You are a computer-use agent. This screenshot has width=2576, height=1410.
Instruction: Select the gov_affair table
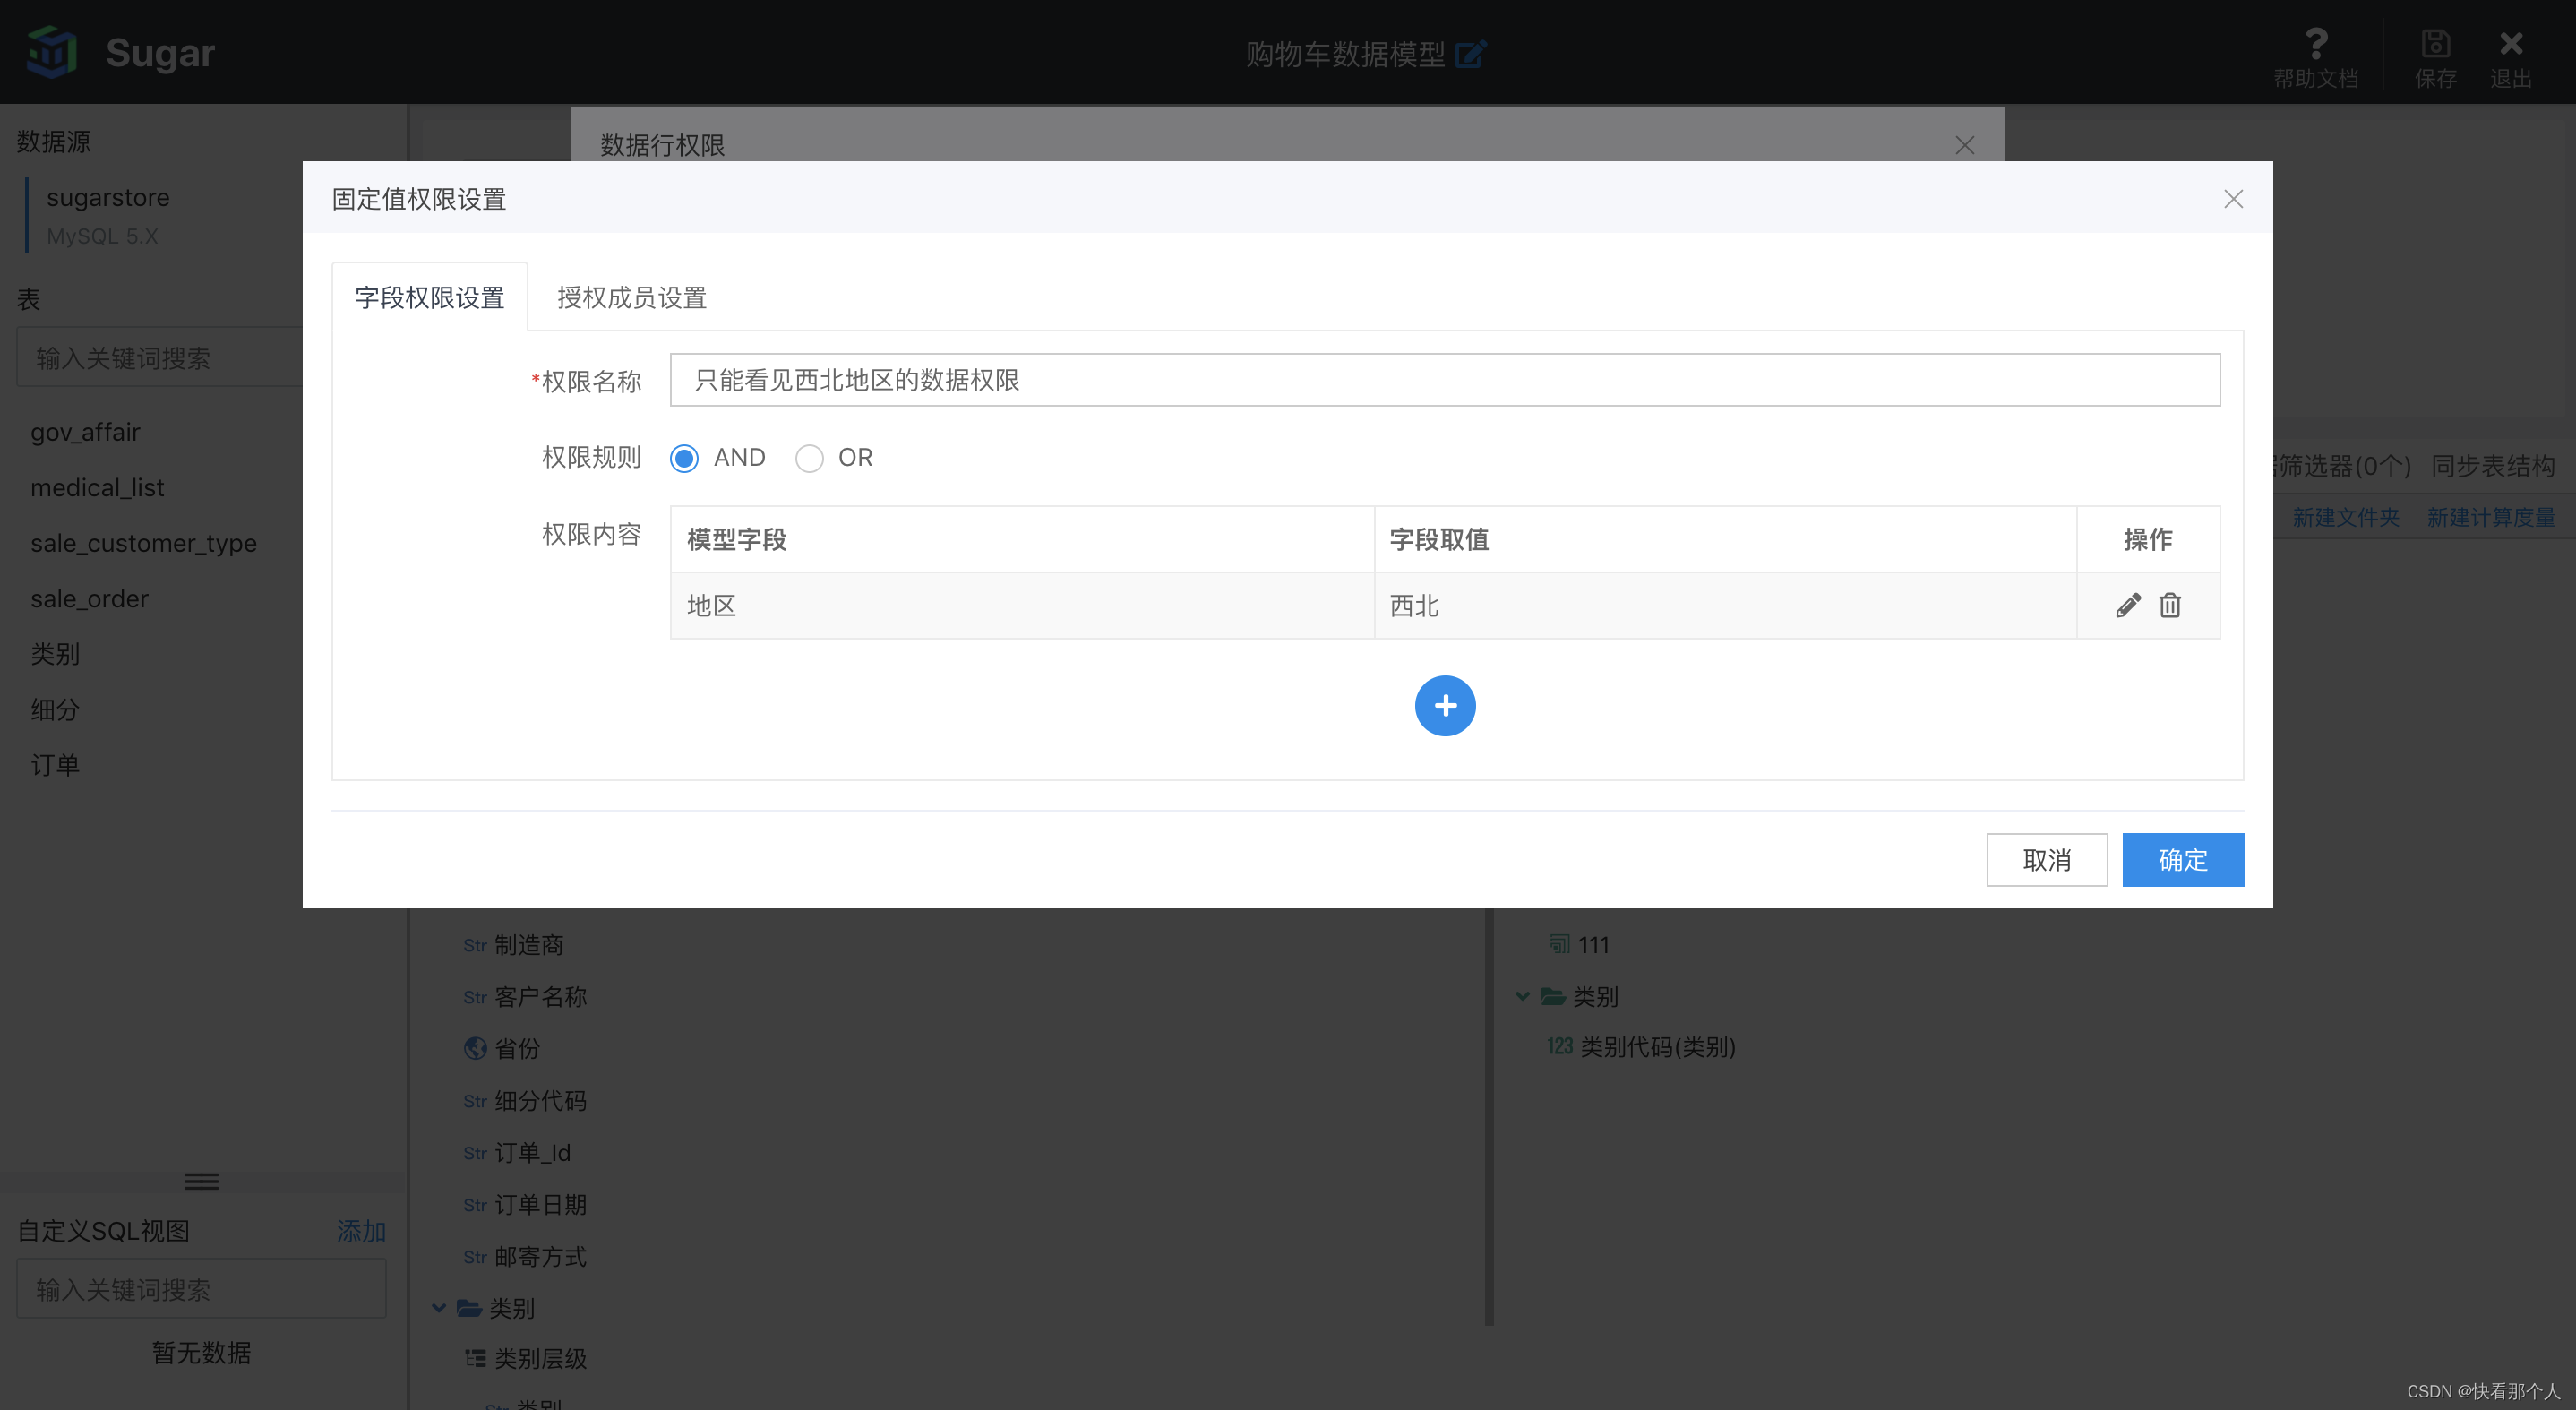pyautogui.click(x=85, y=432)
